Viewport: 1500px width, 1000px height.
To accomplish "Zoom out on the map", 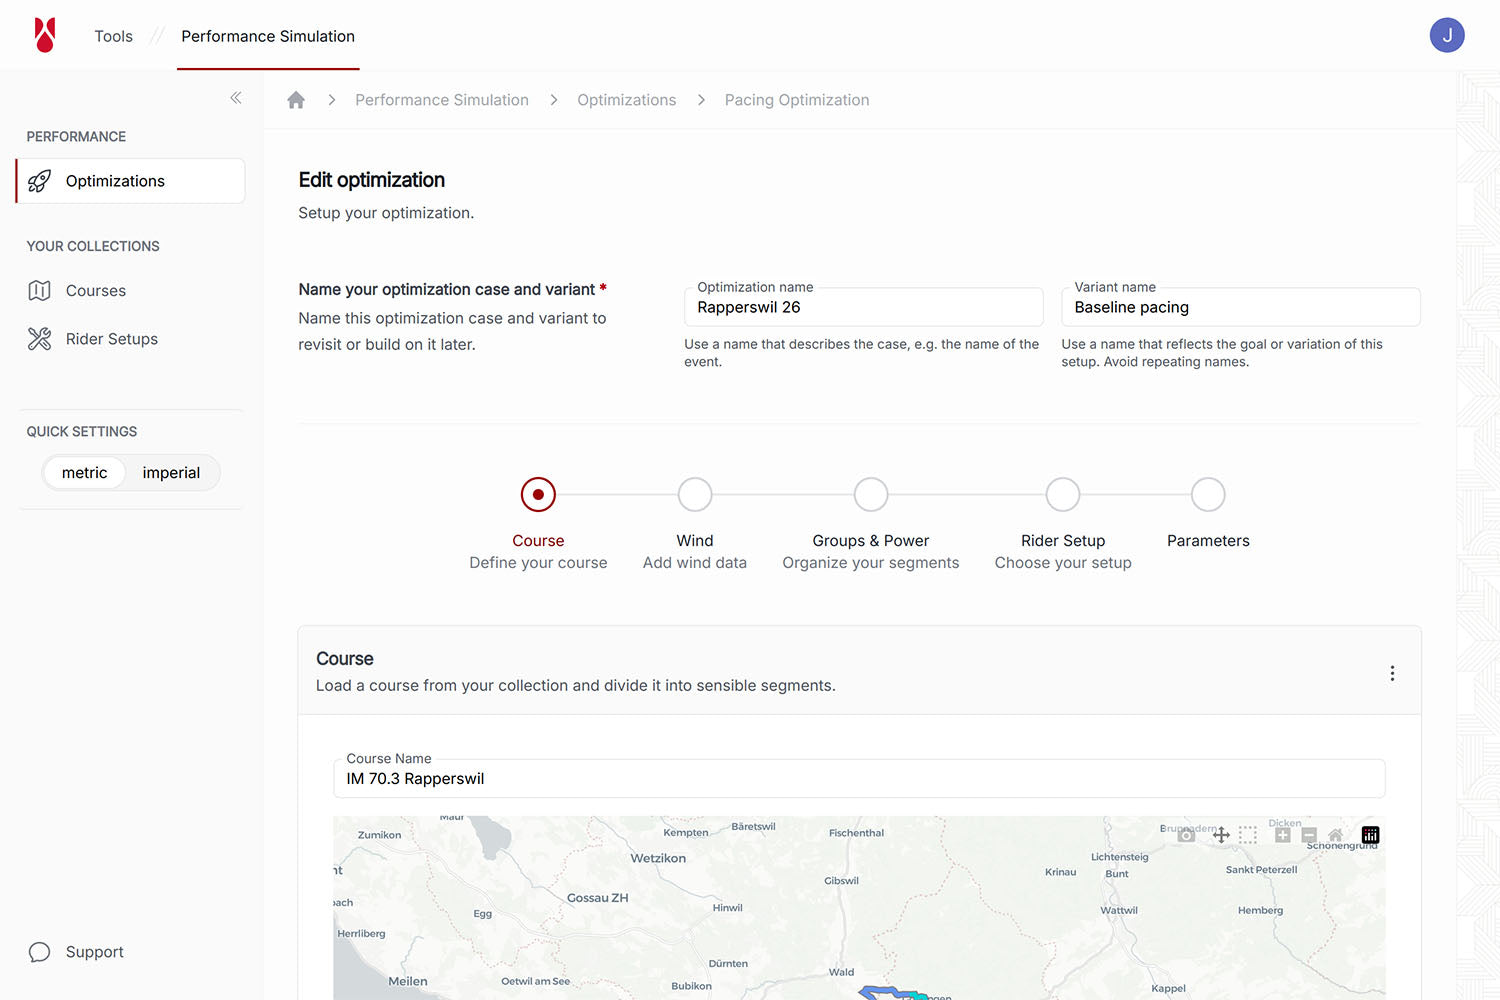I will 1309,835.
